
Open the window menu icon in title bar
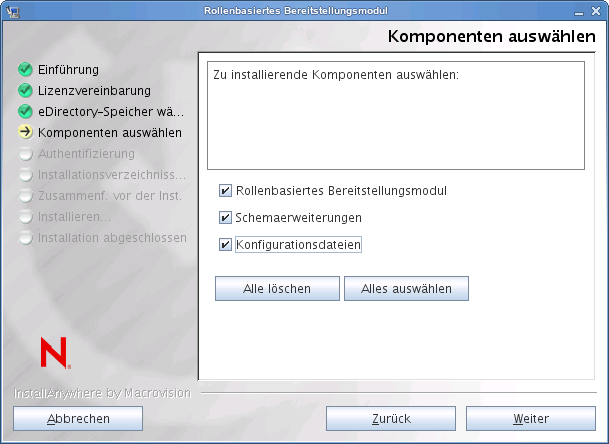[13, 11]
